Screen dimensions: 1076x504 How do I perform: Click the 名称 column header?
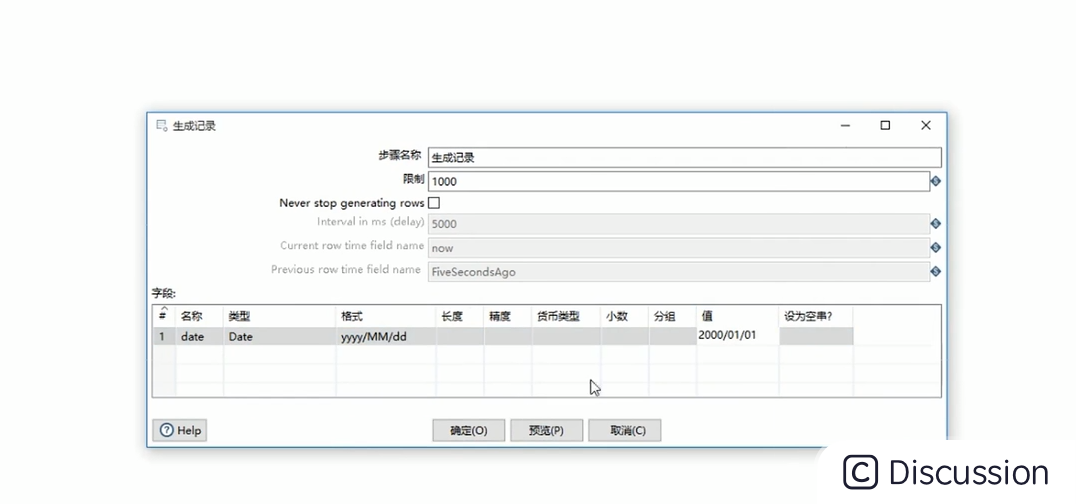point(200,316)
